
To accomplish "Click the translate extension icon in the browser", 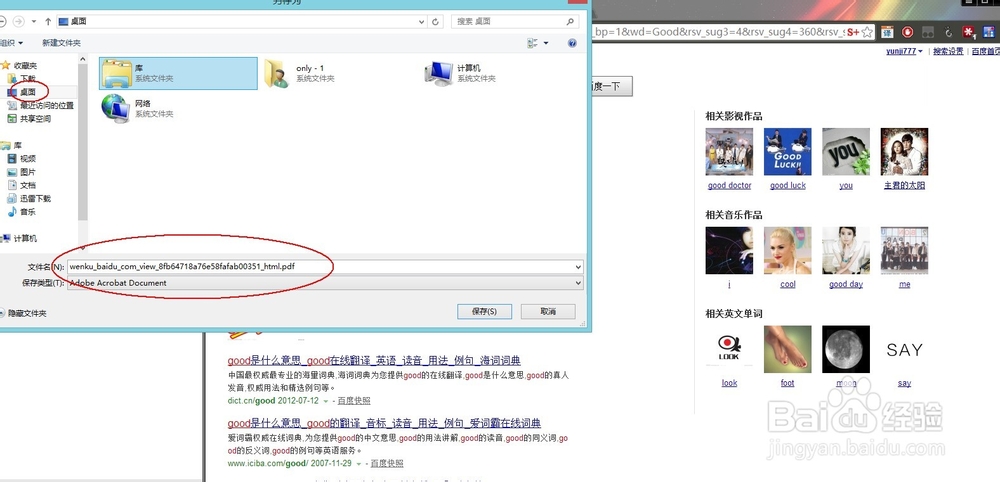I will tap(886, 32).
